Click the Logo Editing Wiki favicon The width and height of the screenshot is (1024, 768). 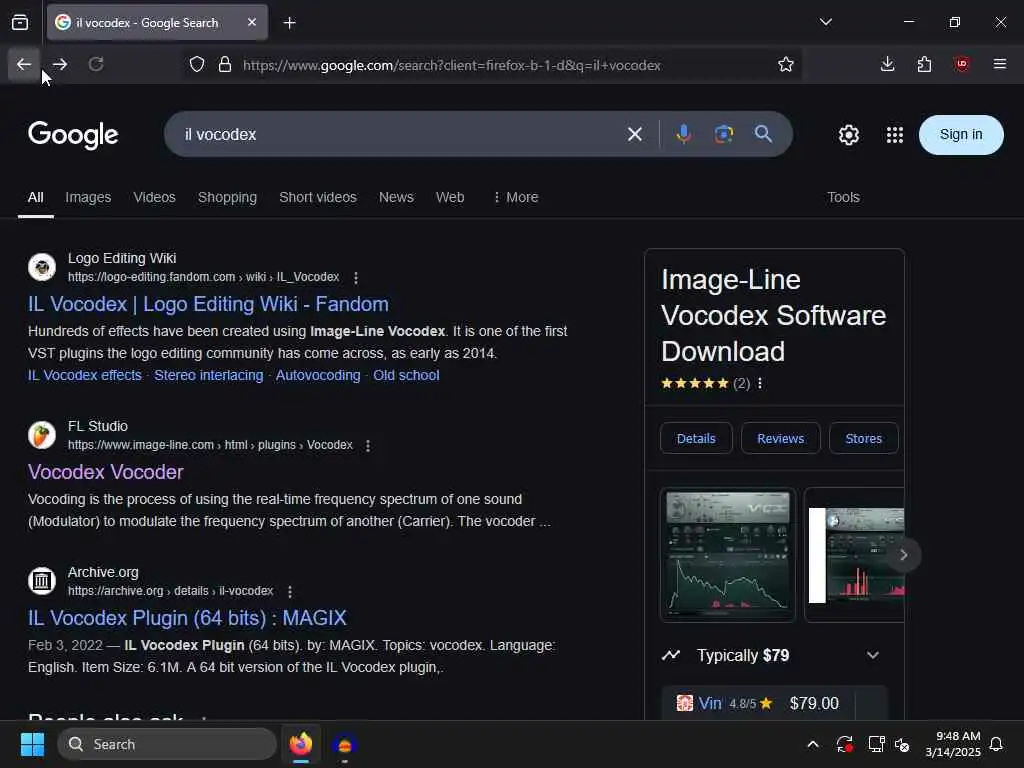[x=42, y=267]
